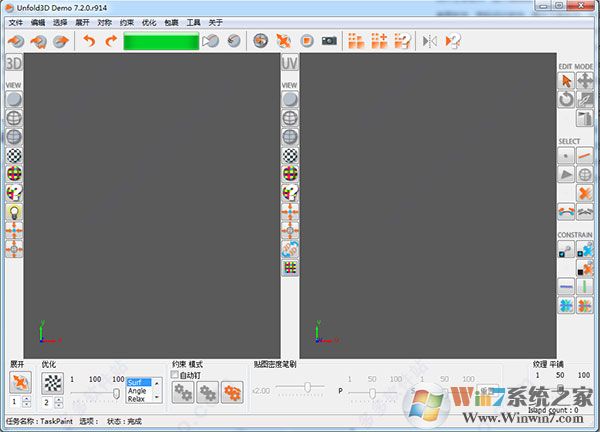Open the 文件 menu
Image resolution: width=600 pixels, height=432 pixels.
click(x=15, y=21)
